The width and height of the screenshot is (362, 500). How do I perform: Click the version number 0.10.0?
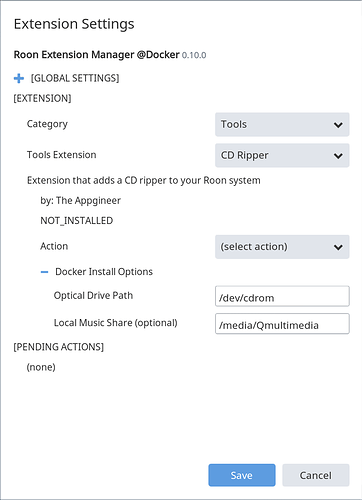tap(194, 55)
